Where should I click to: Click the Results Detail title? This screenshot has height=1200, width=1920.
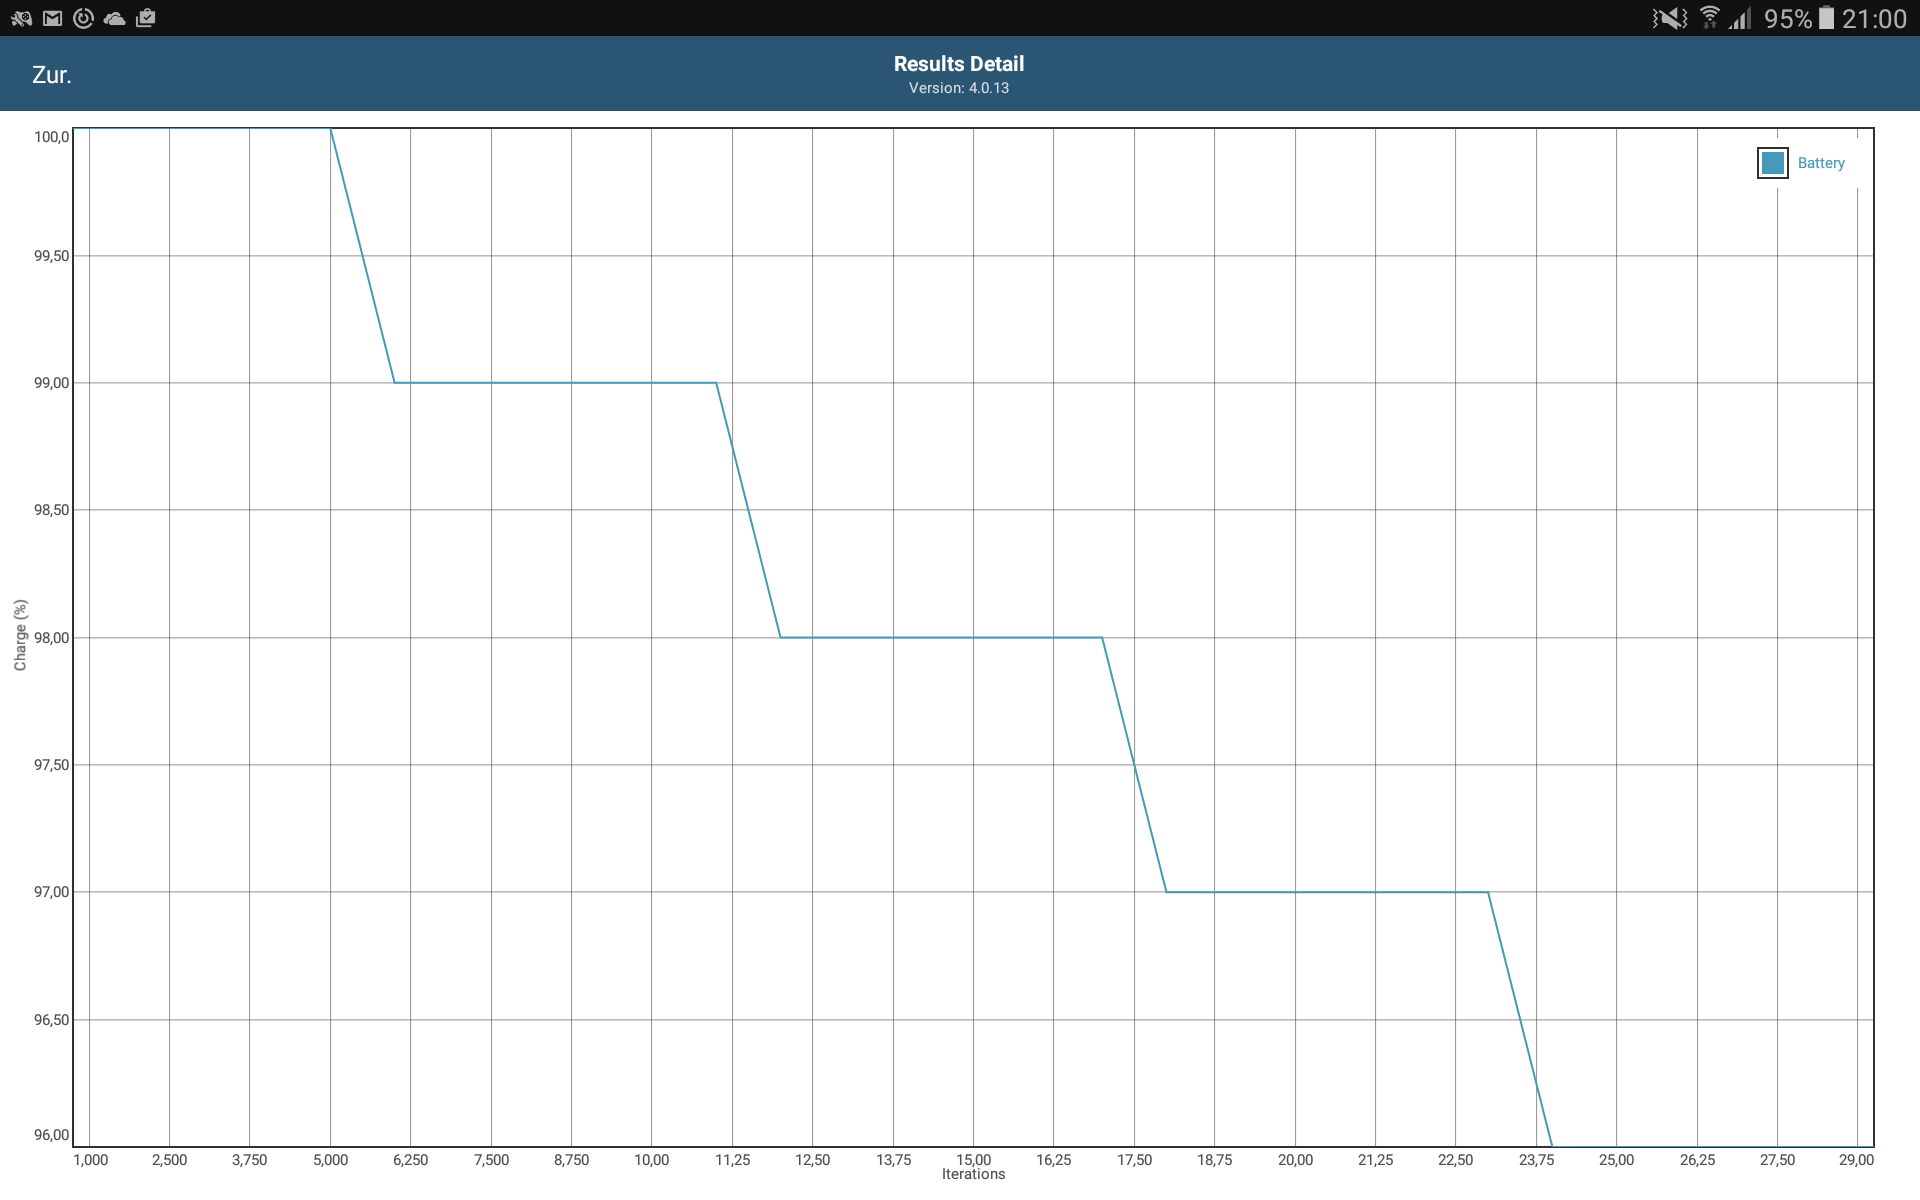[959, 64]
